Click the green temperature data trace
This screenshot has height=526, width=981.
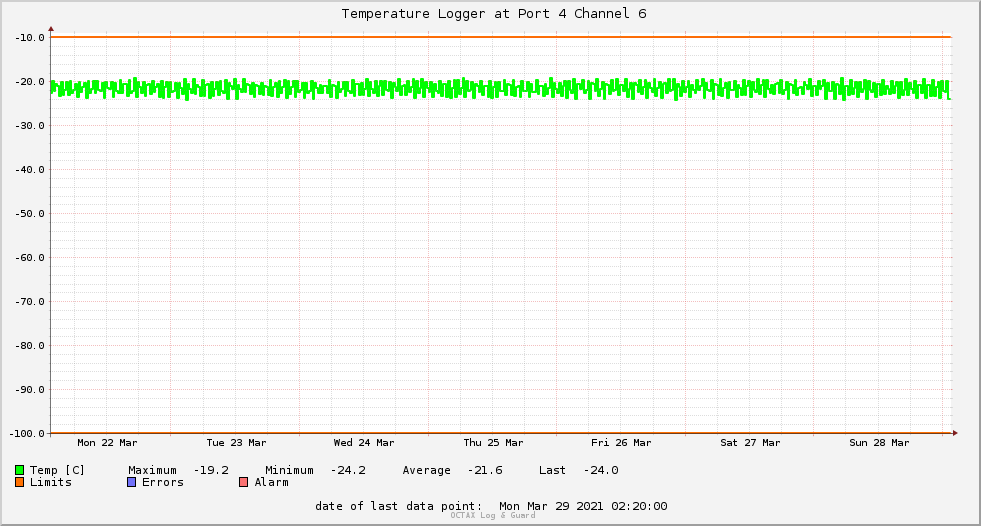501,89
